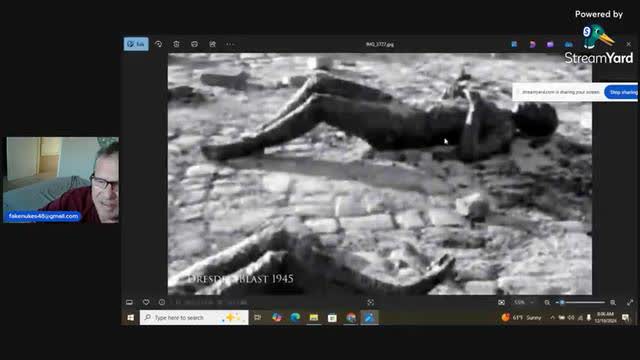Click the zoom in magnifier icon

[613, 302]
